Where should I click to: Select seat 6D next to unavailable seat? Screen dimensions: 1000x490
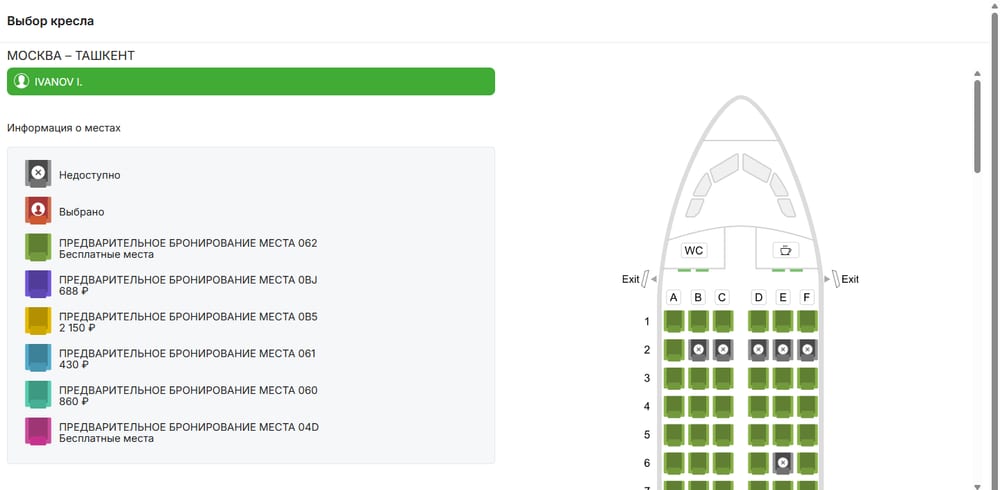[x=758, y=463]
